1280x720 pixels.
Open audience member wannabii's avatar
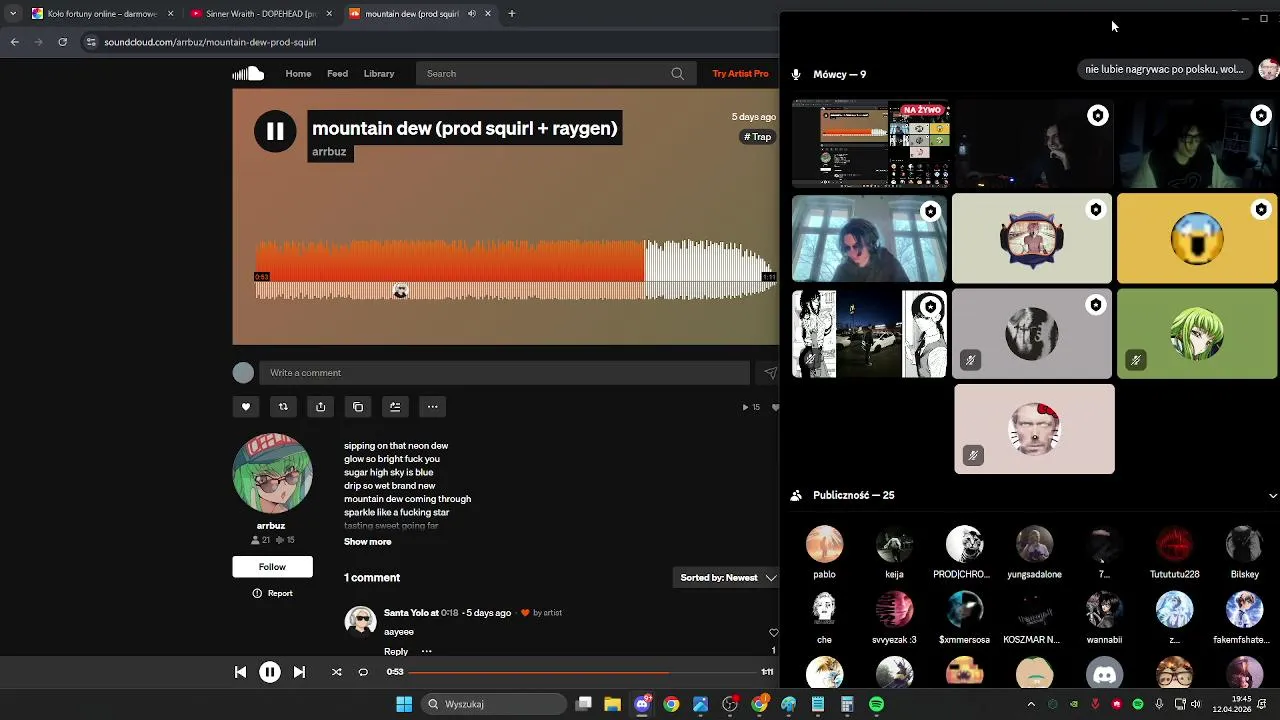coord(1104,610)
